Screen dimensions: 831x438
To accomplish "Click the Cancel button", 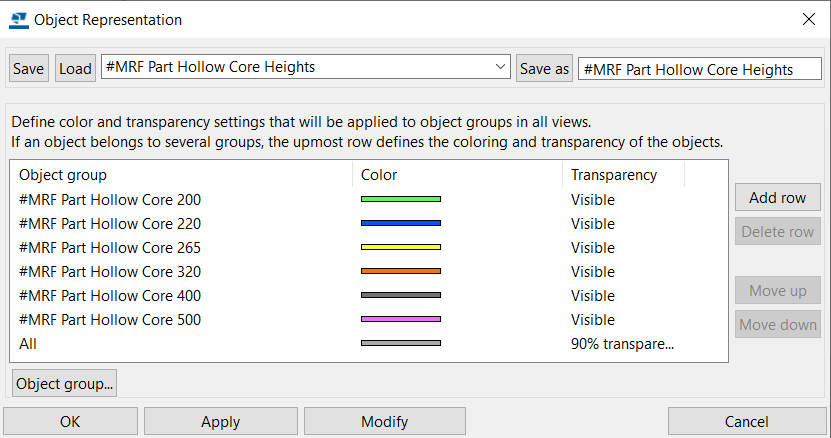I will pyautogui.click(x=747, y=422).
